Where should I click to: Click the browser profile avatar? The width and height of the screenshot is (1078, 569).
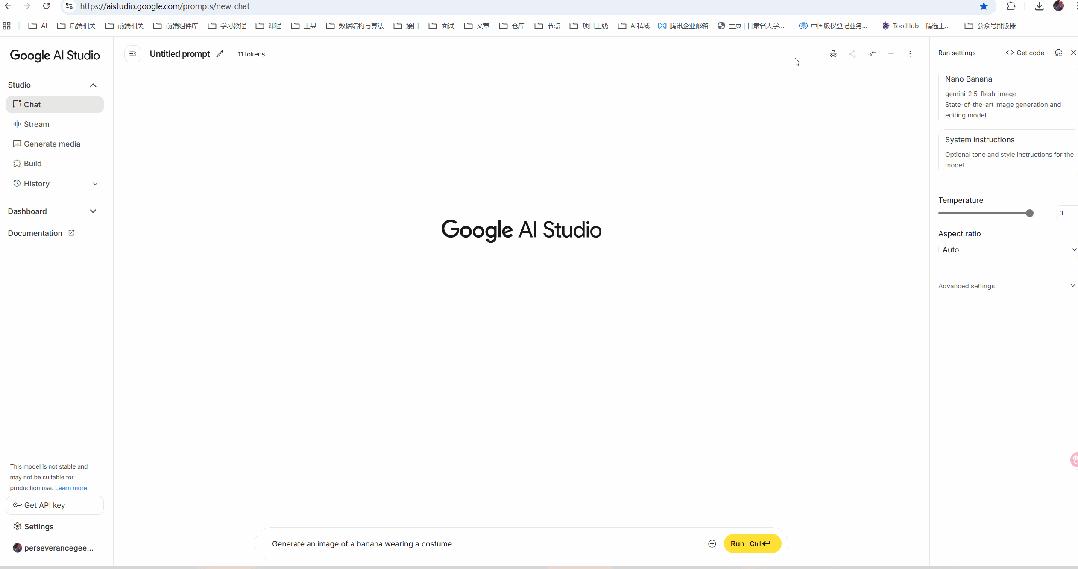pyautogui.click(x=1058, y=6)
